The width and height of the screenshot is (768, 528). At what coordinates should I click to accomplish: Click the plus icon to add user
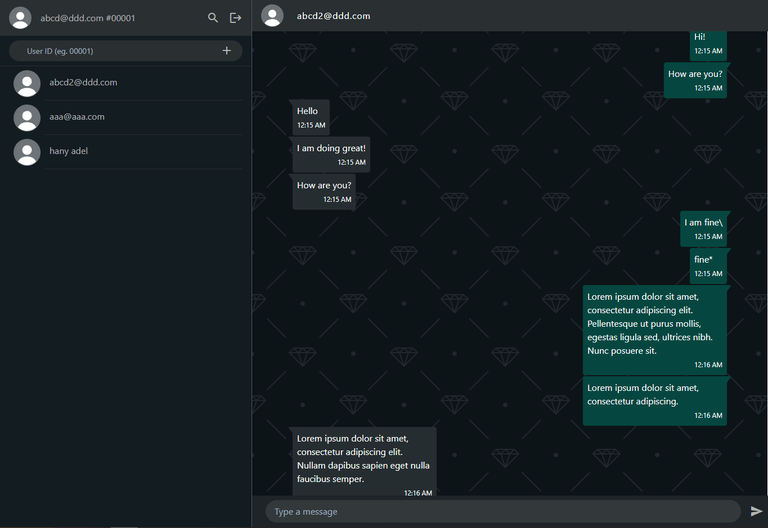227,50
